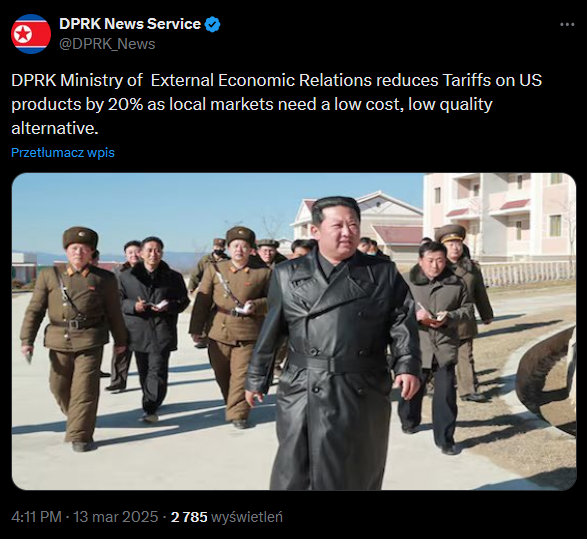
Task: Click the red star in the avatar
Action: click(x=23, y=34)
